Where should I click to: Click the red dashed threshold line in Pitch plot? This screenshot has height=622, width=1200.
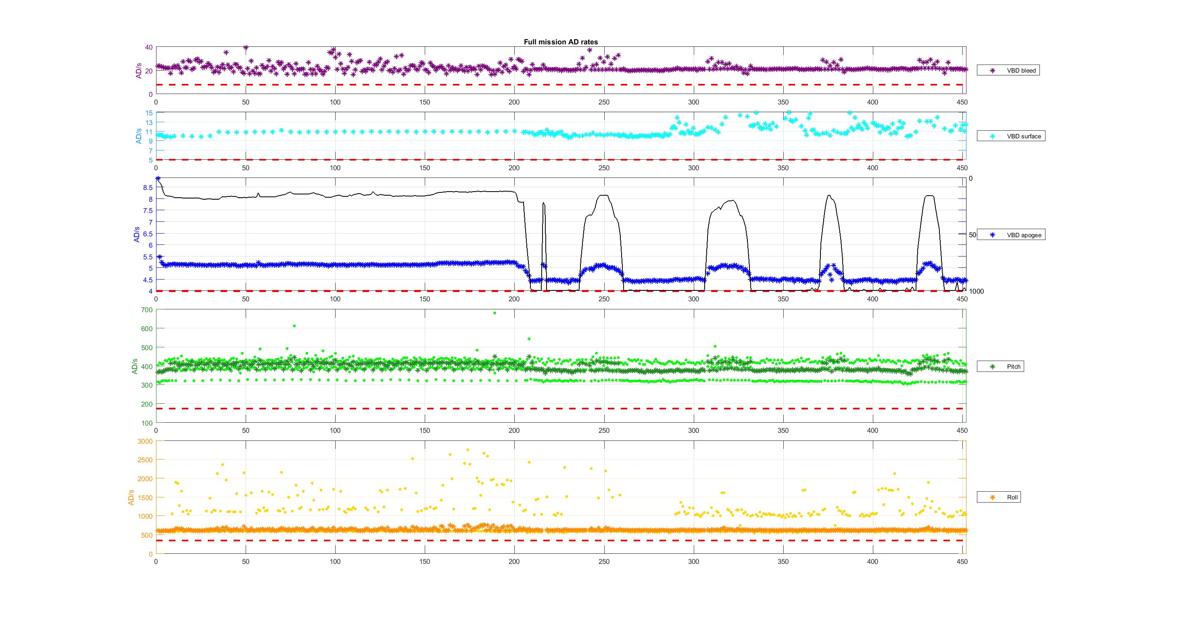pos(561,408)
